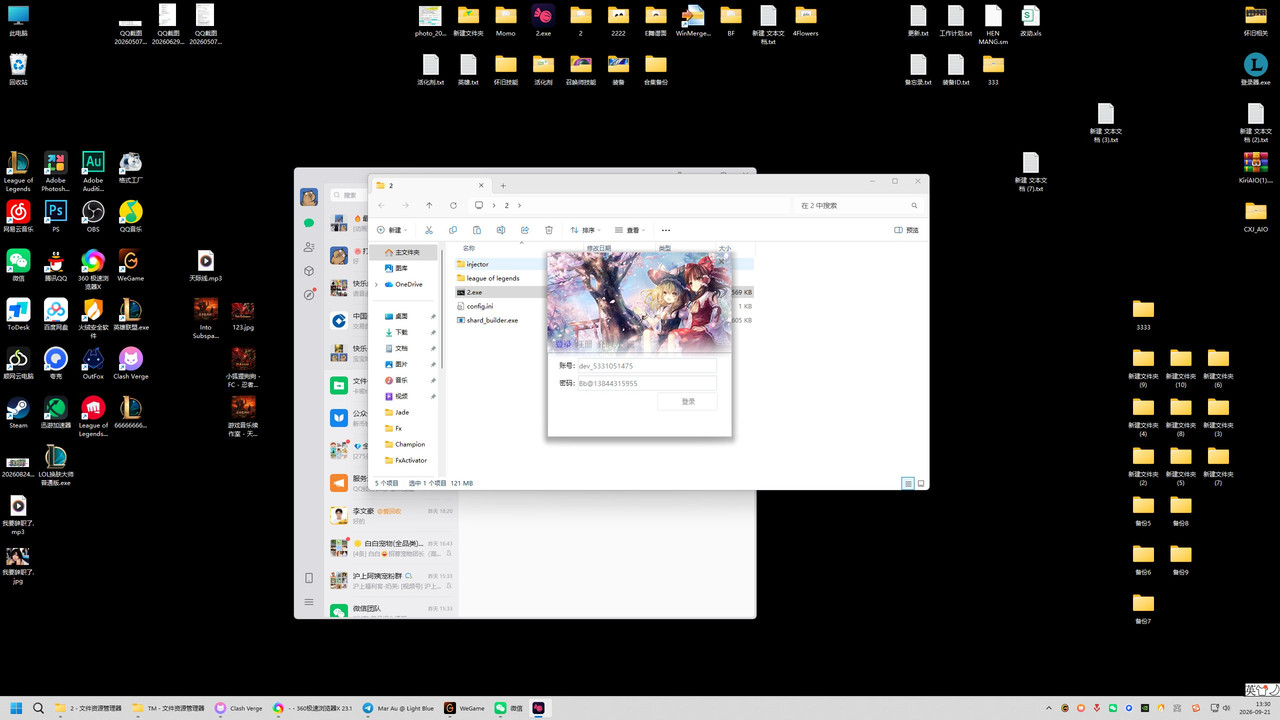Screen dimensions: 1280x720
Task: Open the 回收站 Recycle Bin desktop icon
Action: (18, 69)
